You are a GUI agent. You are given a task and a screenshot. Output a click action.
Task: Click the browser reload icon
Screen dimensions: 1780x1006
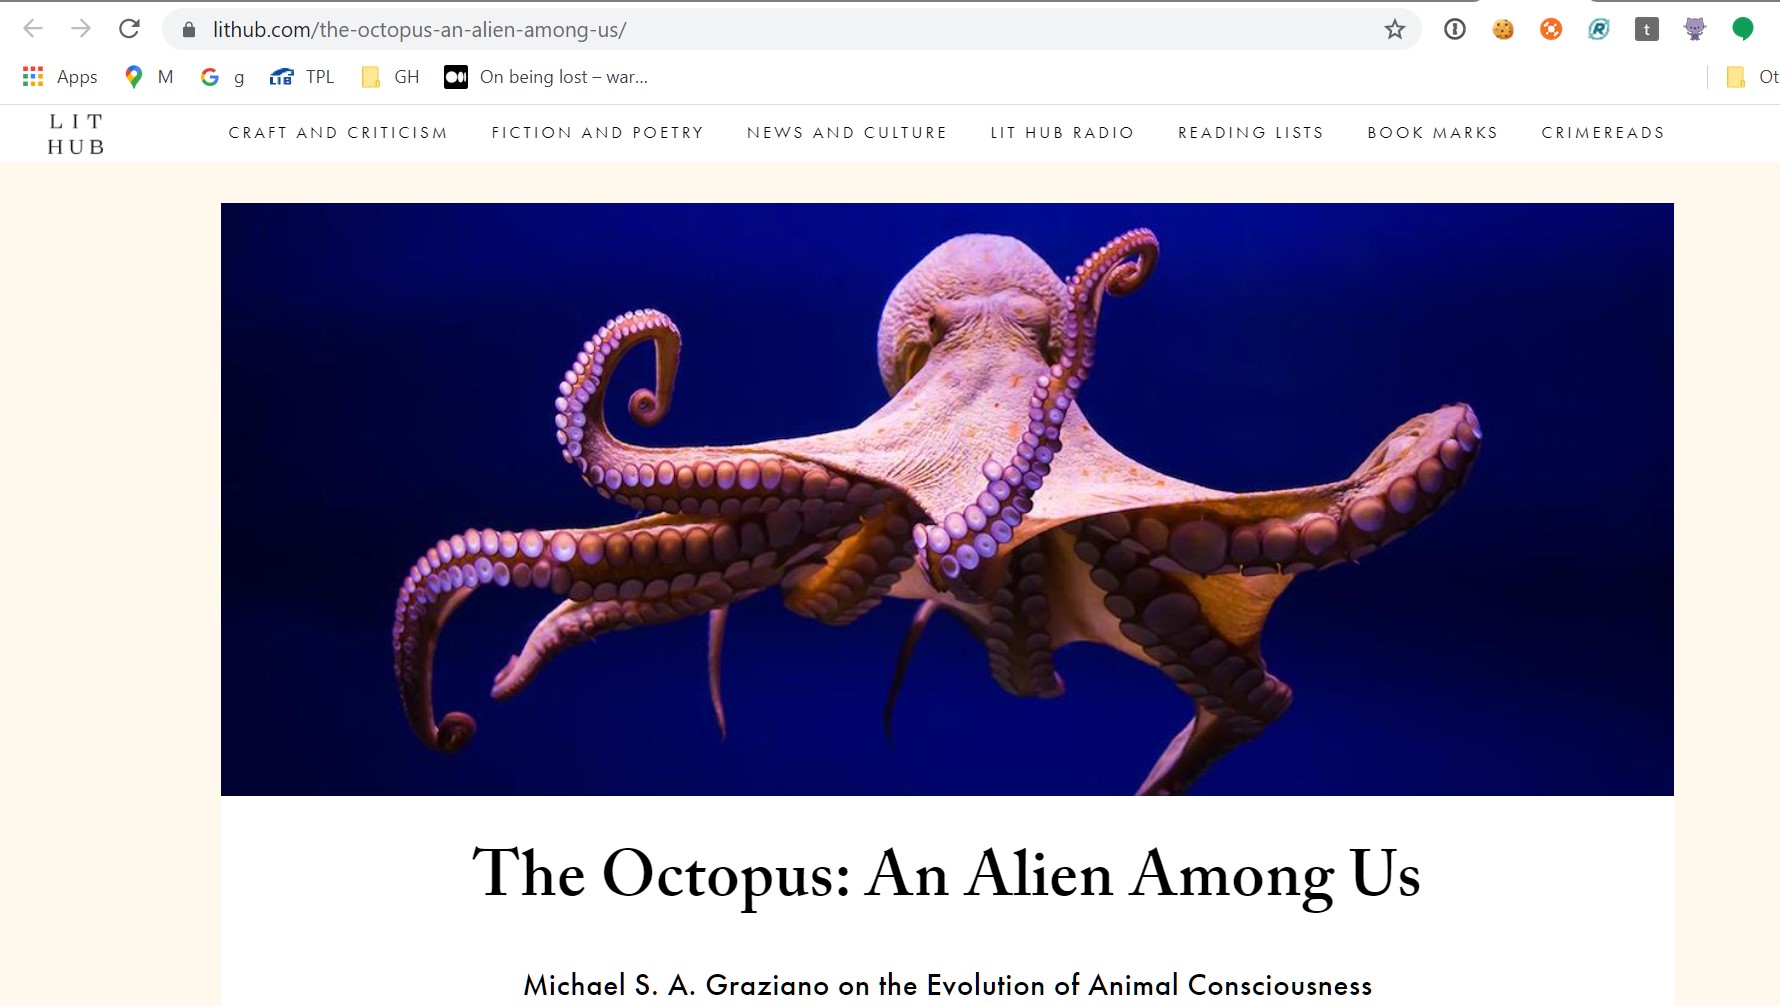[129, 29]
